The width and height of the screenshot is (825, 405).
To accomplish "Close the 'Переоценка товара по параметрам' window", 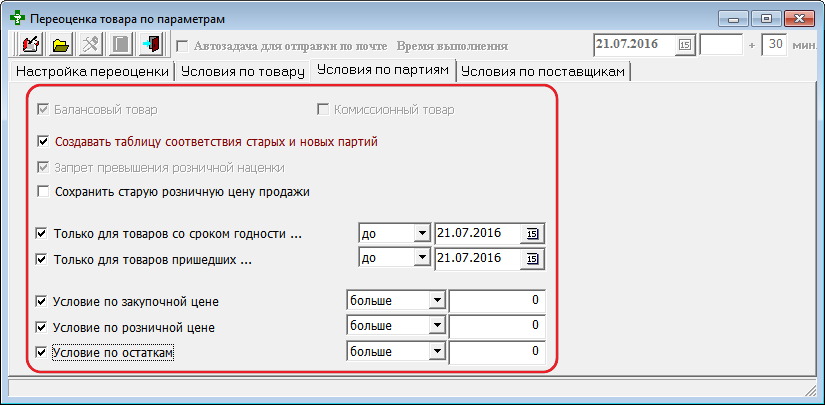I will point(799,19).
